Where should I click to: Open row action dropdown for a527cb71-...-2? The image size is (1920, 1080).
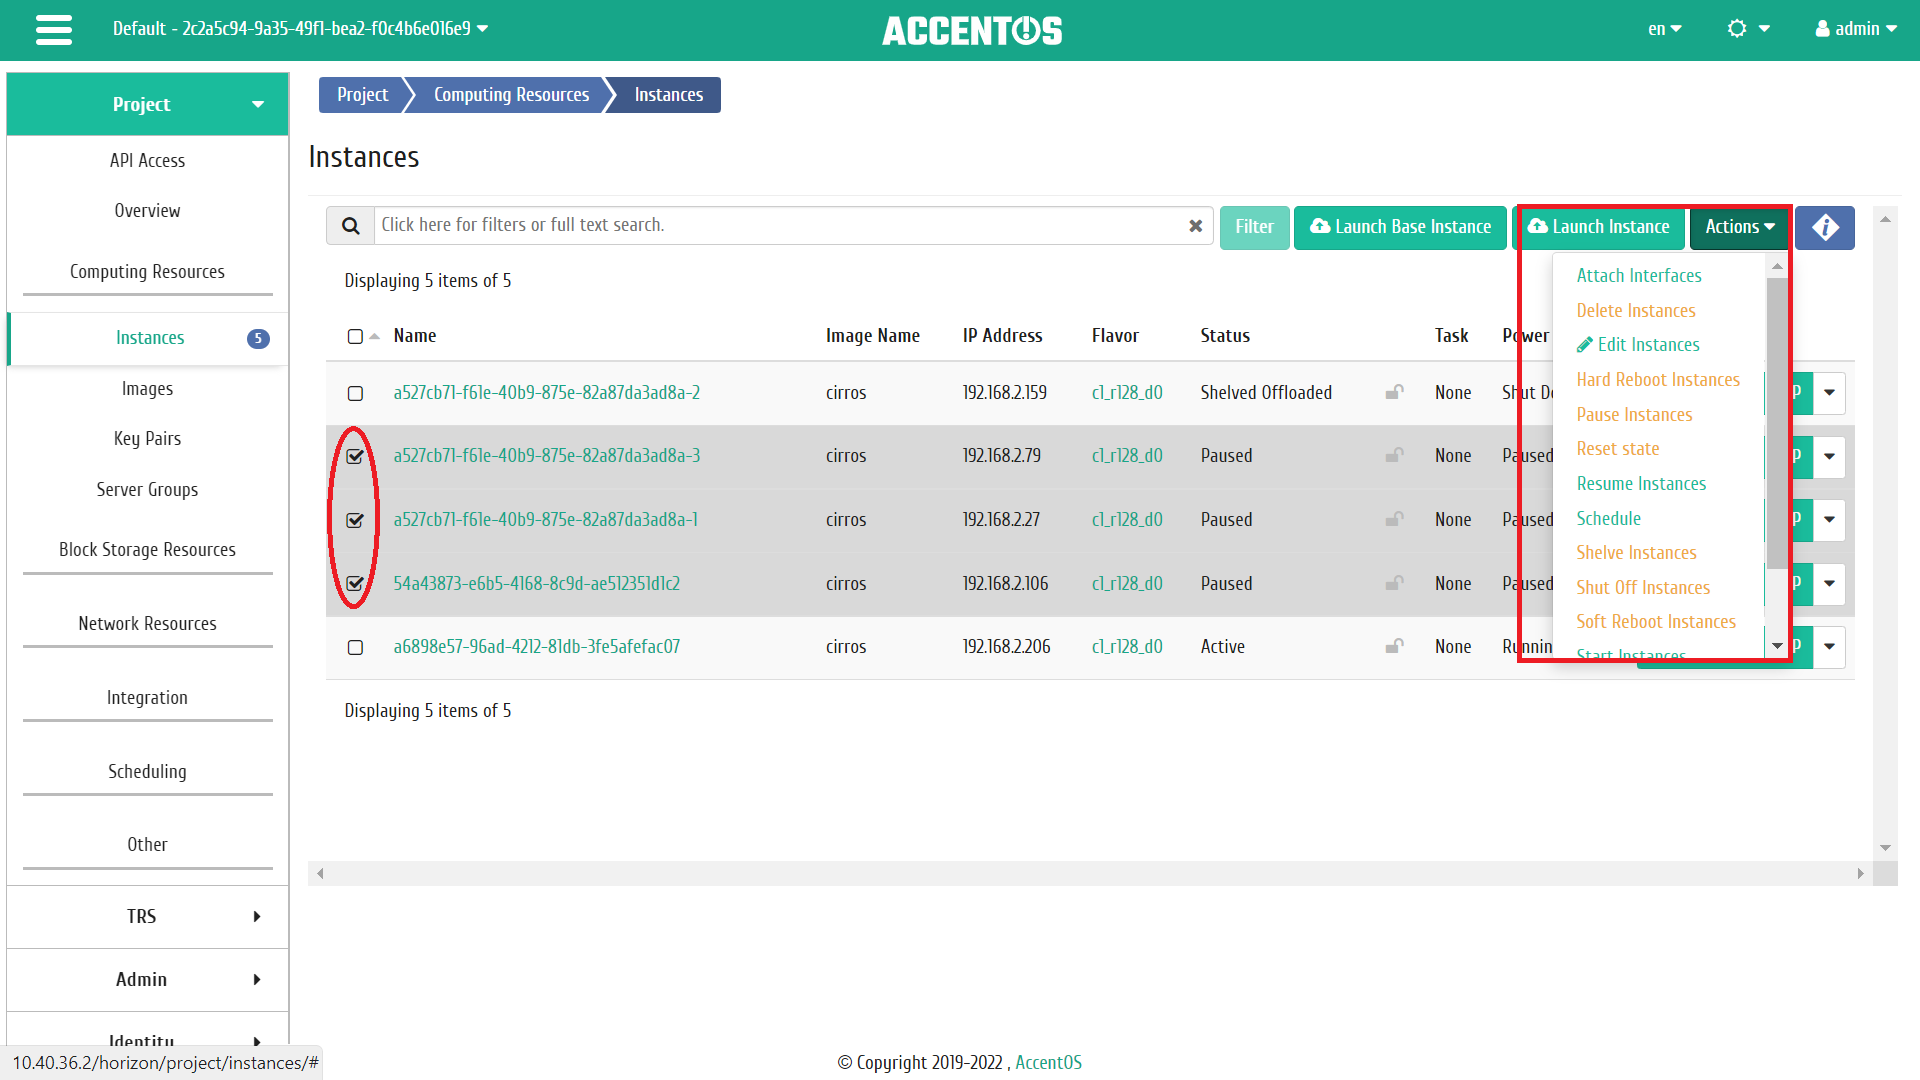[x=1829, y=392]
